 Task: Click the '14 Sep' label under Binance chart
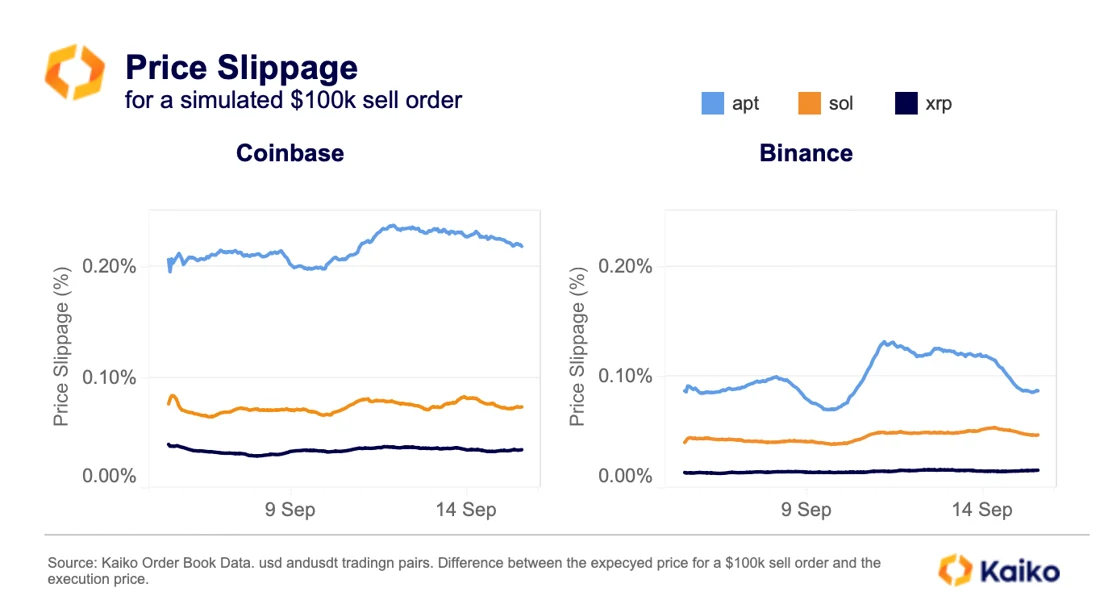982,510
